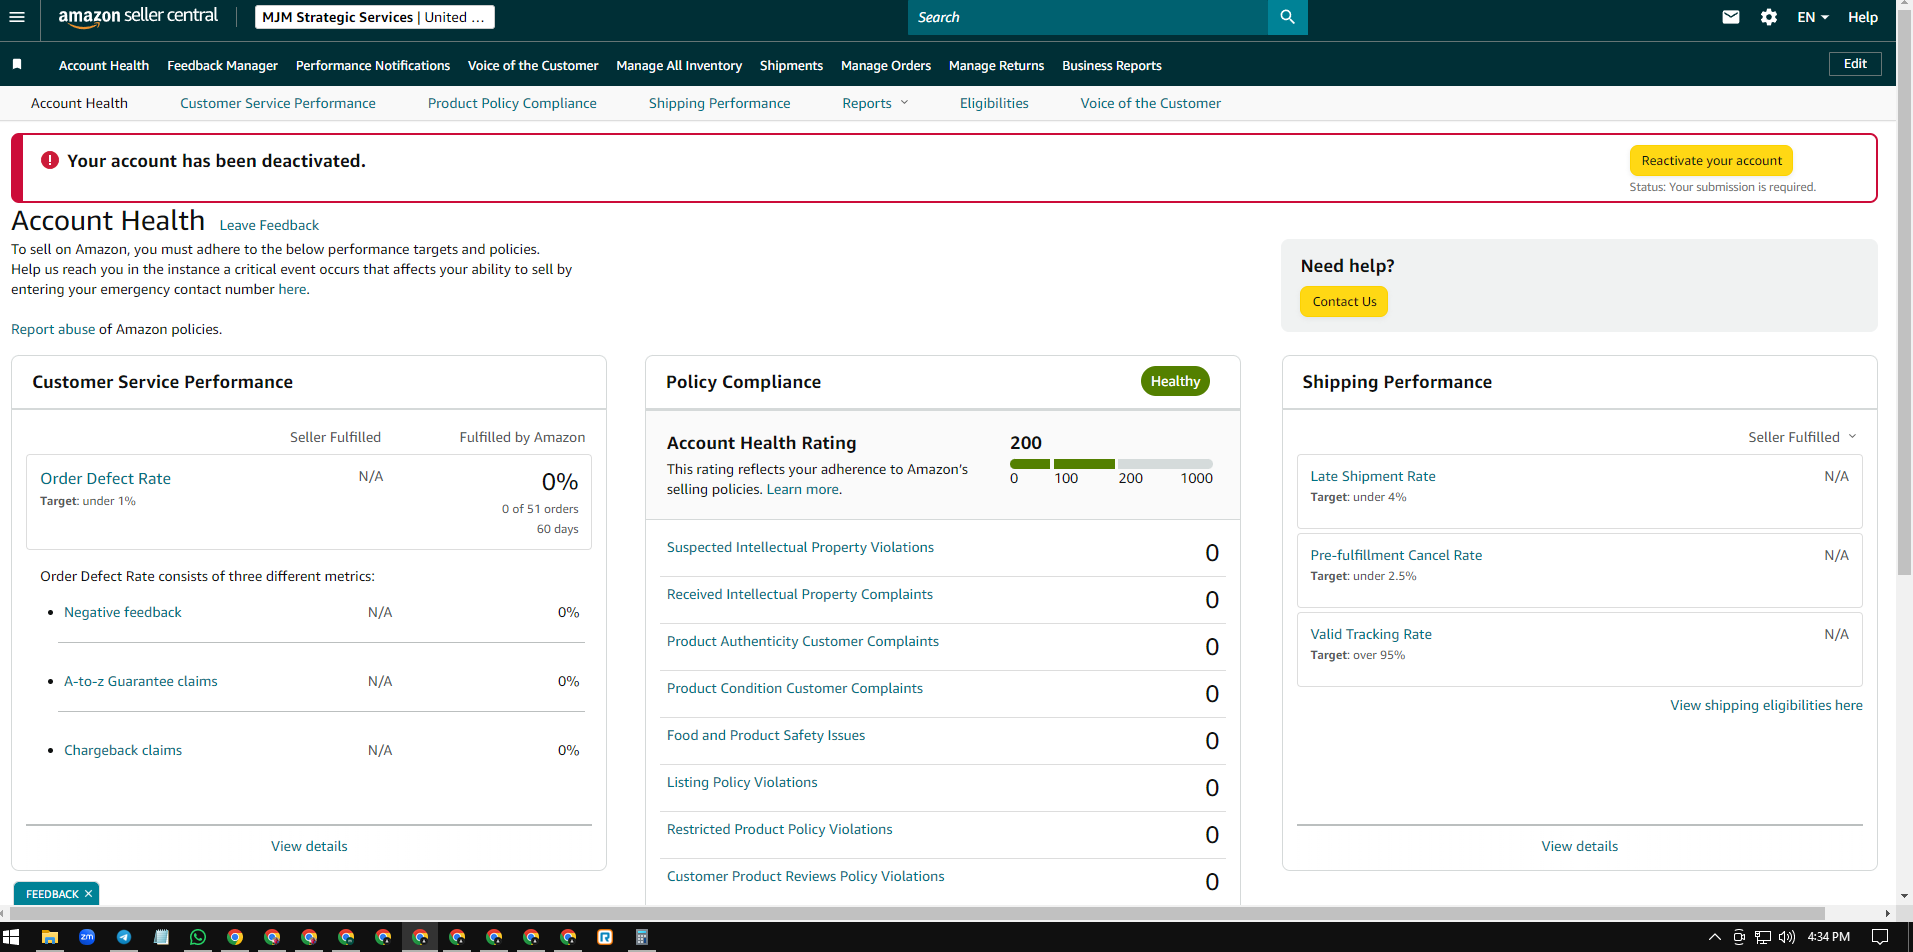
Task: Click the Amazon Seller Central logo
Action: [138, 17]
